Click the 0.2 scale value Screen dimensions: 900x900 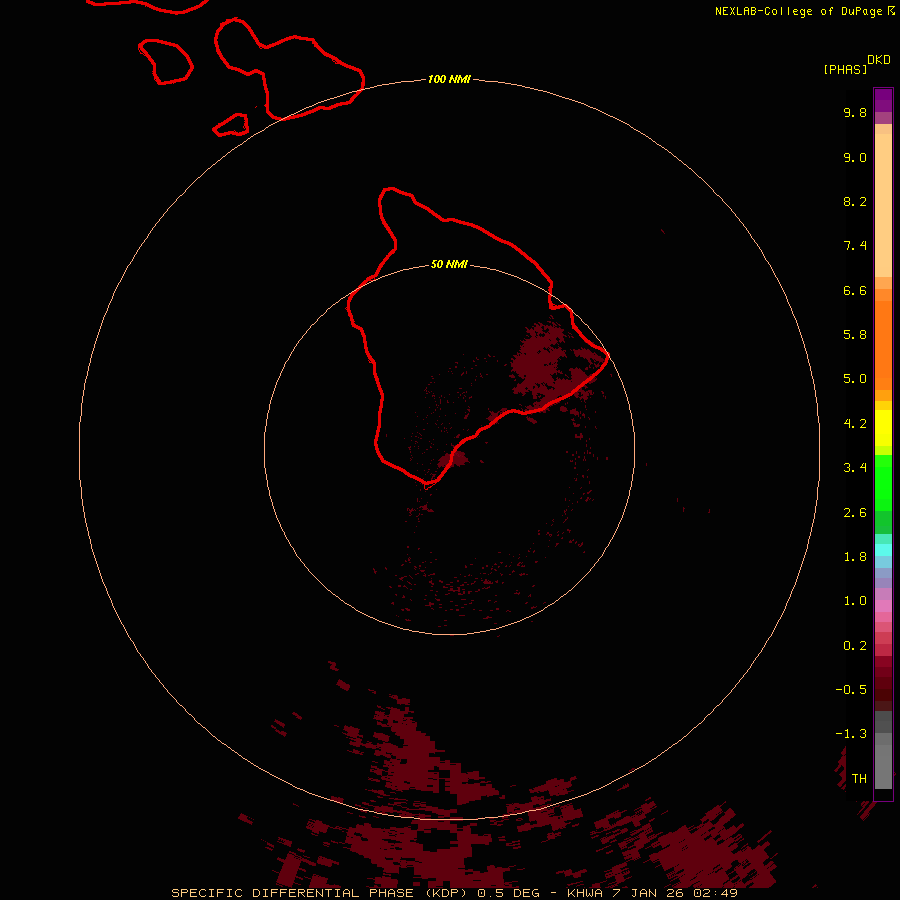[x=855, y=646]
